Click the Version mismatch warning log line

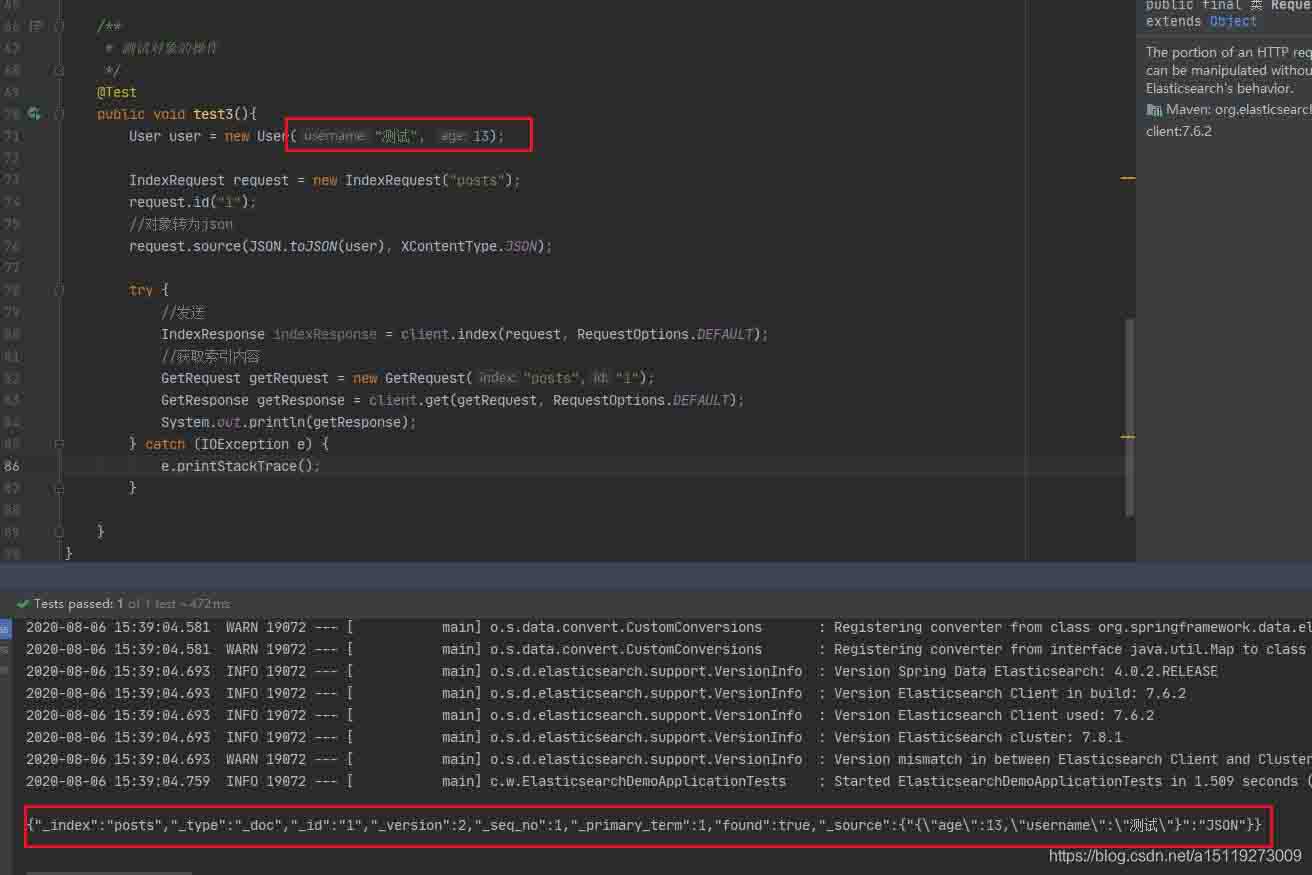[668, 760]
